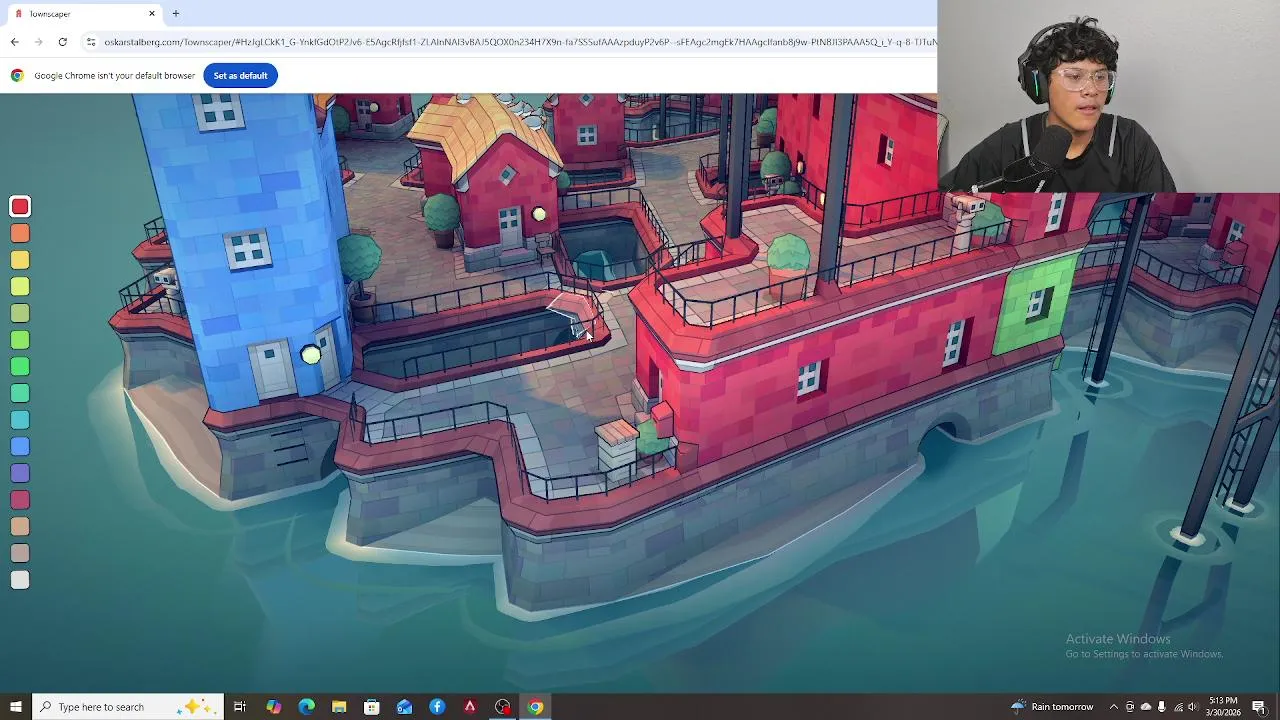Open Outlook mail from the taskbar
The width and height of the screenshot is (1280, 720).
click(404, 707)
